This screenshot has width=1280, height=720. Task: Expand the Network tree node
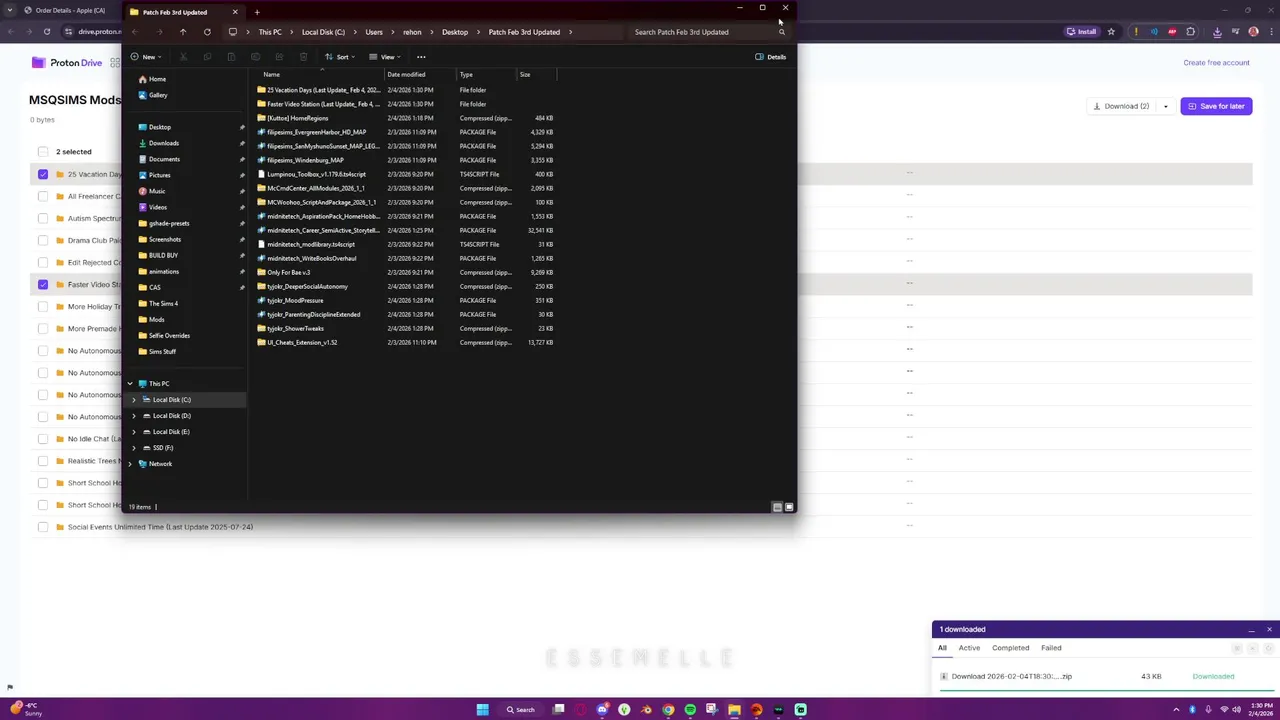129,464
